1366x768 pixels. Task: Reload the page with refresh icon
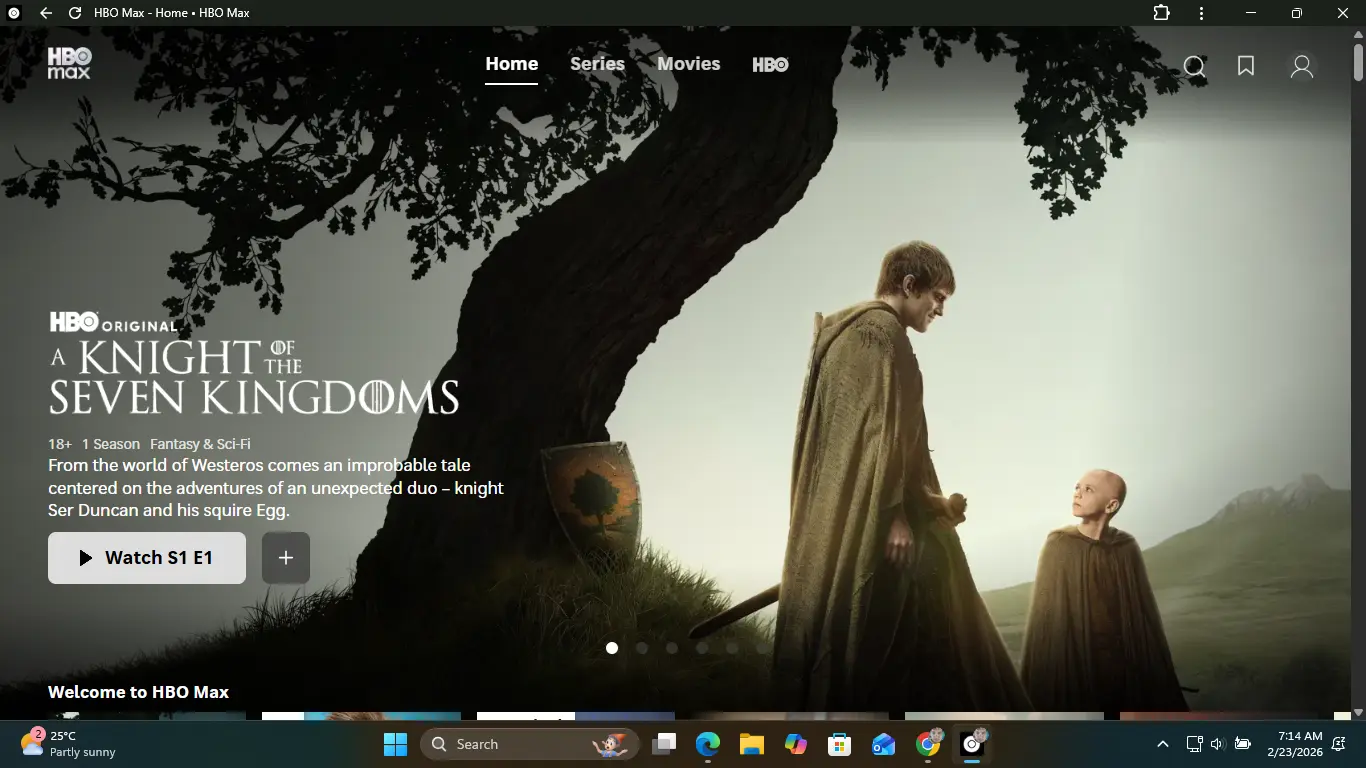coord(75,13)
